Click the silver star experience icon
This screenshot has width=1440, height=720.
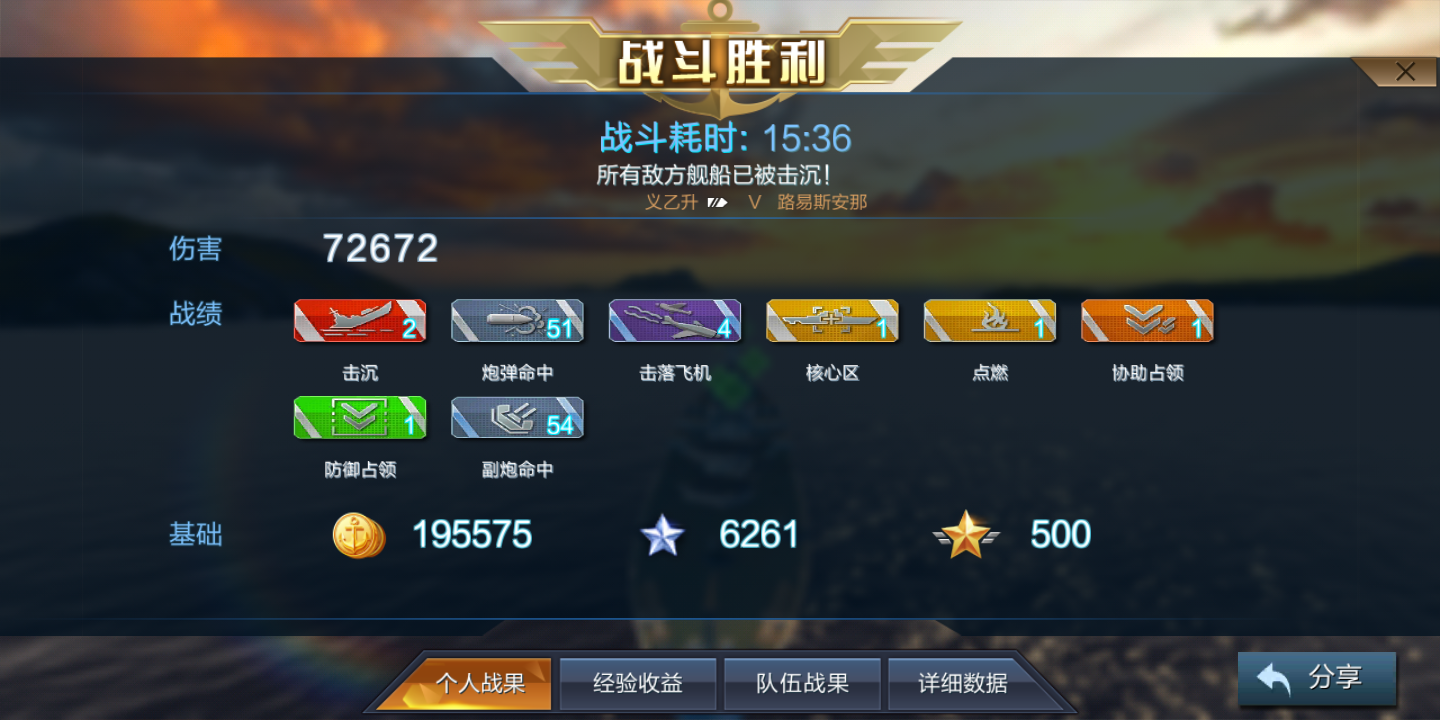tap(662, 535)
